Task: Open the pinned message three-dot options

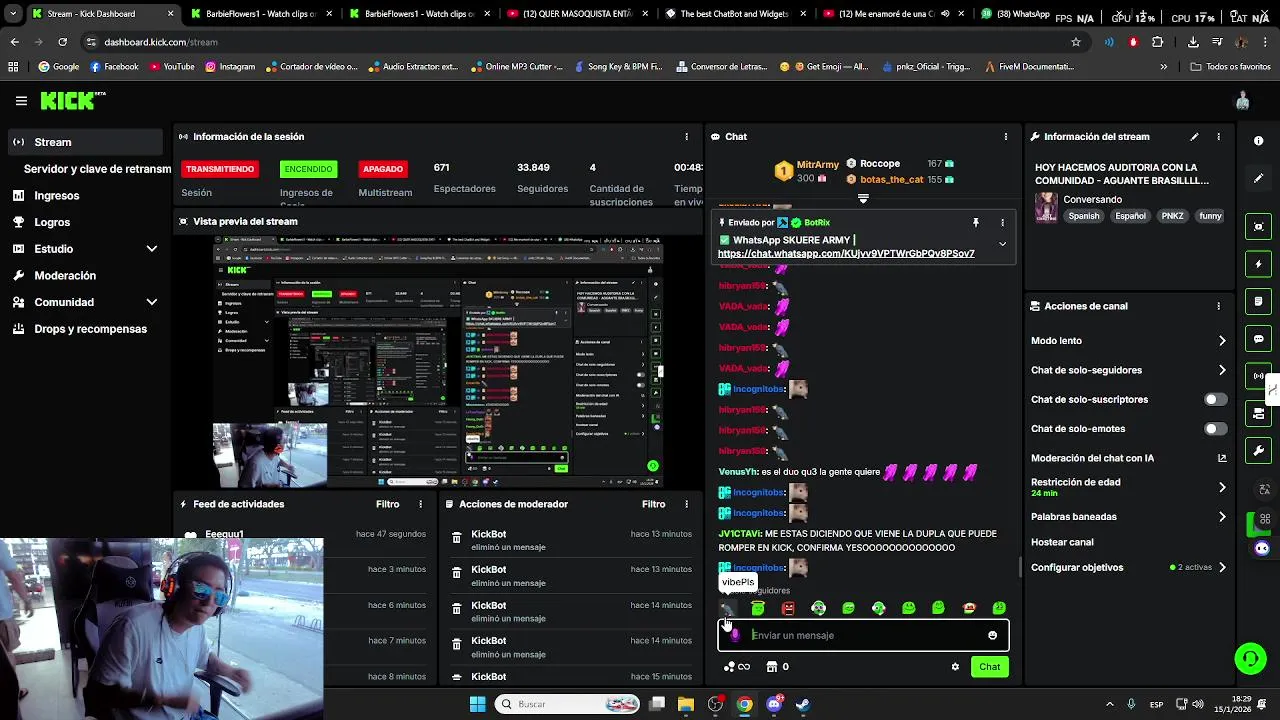Action: pos(1002,223)
